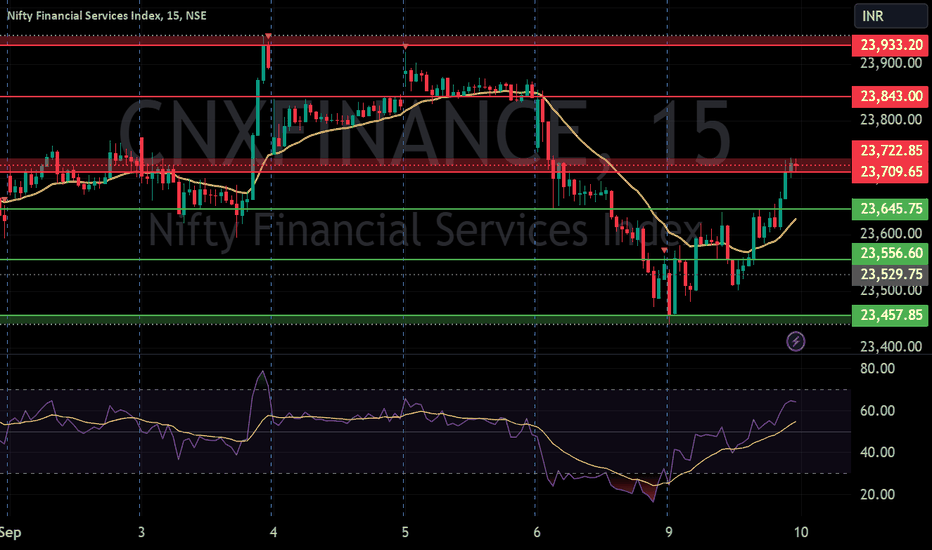Viewport: 932px width, 550px height.
Task: Select the 23,457.85 green price label
Action: point(890,315)
